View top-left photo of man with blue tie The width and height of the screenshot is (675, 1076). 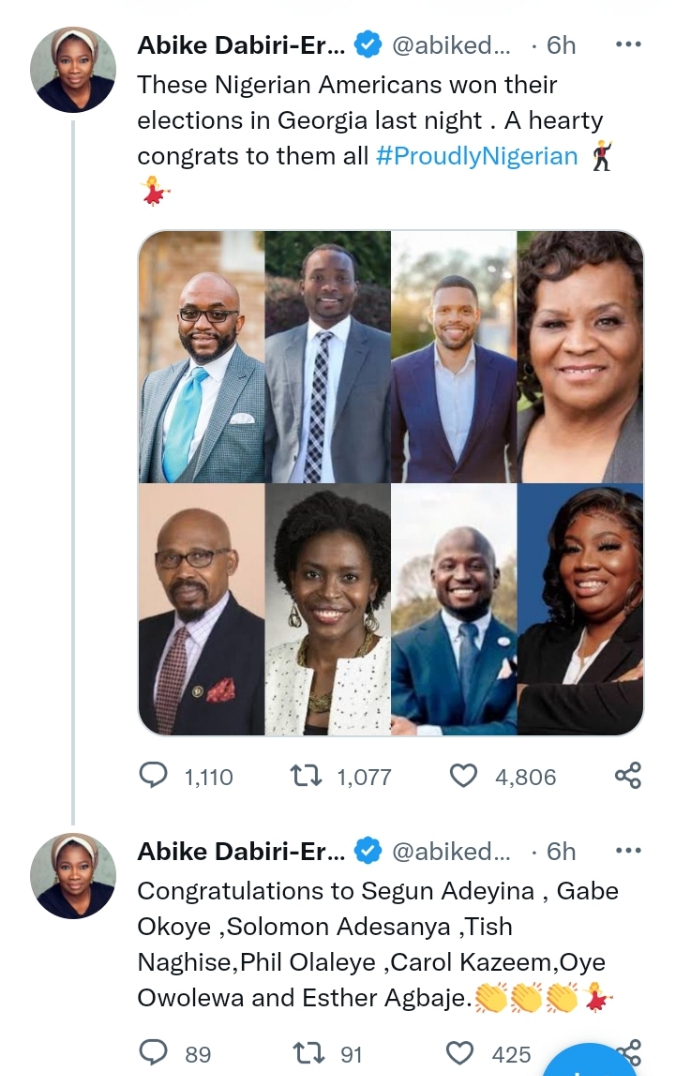coord(202,357)
